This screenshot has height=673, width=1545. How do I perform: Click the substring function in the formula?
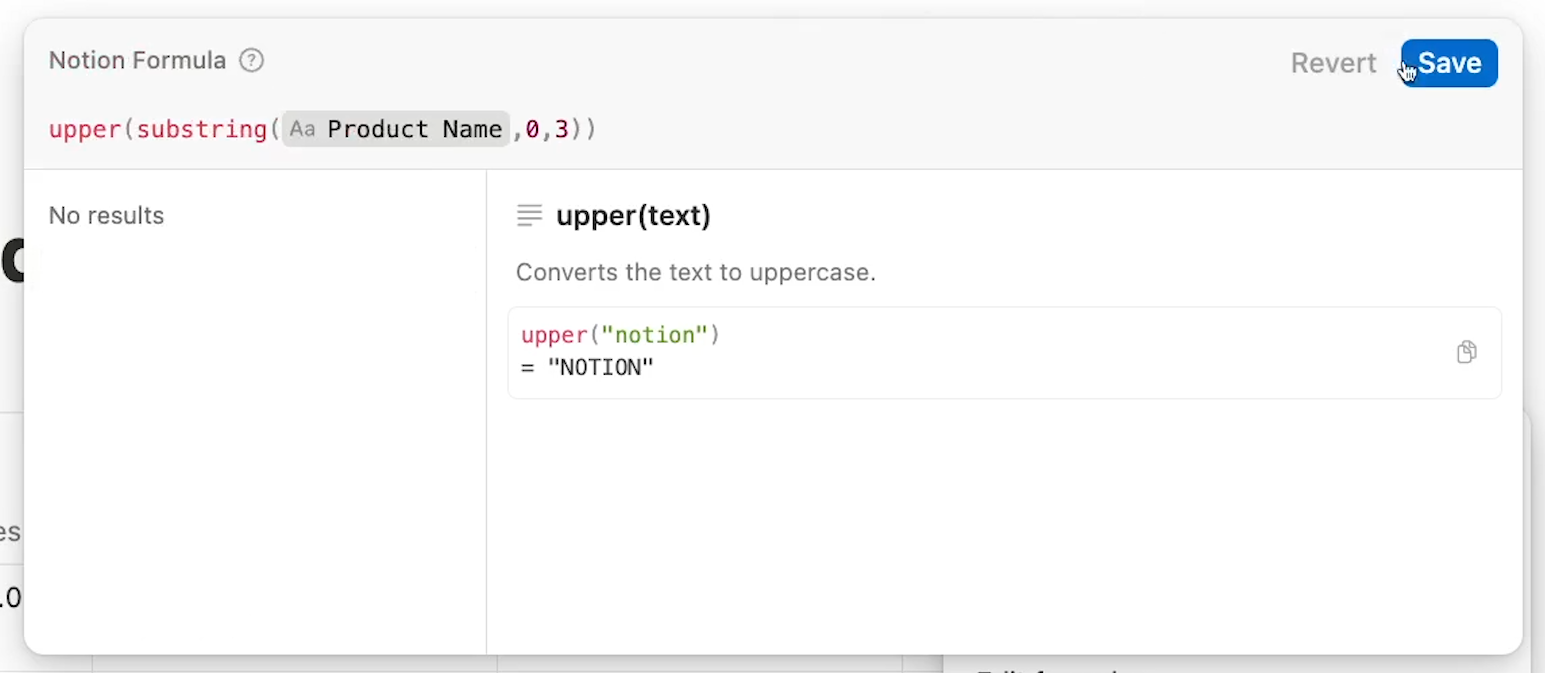point(201,129)
